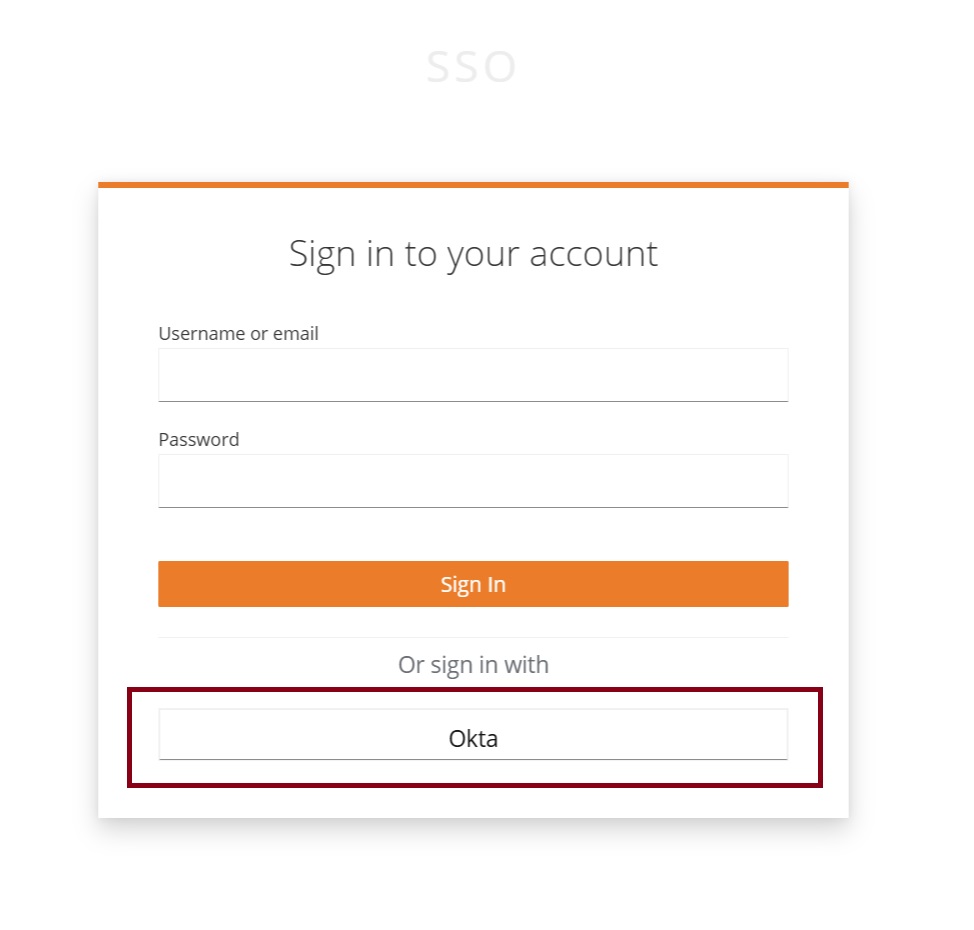Click the underline of the Username field

[472, 401]
